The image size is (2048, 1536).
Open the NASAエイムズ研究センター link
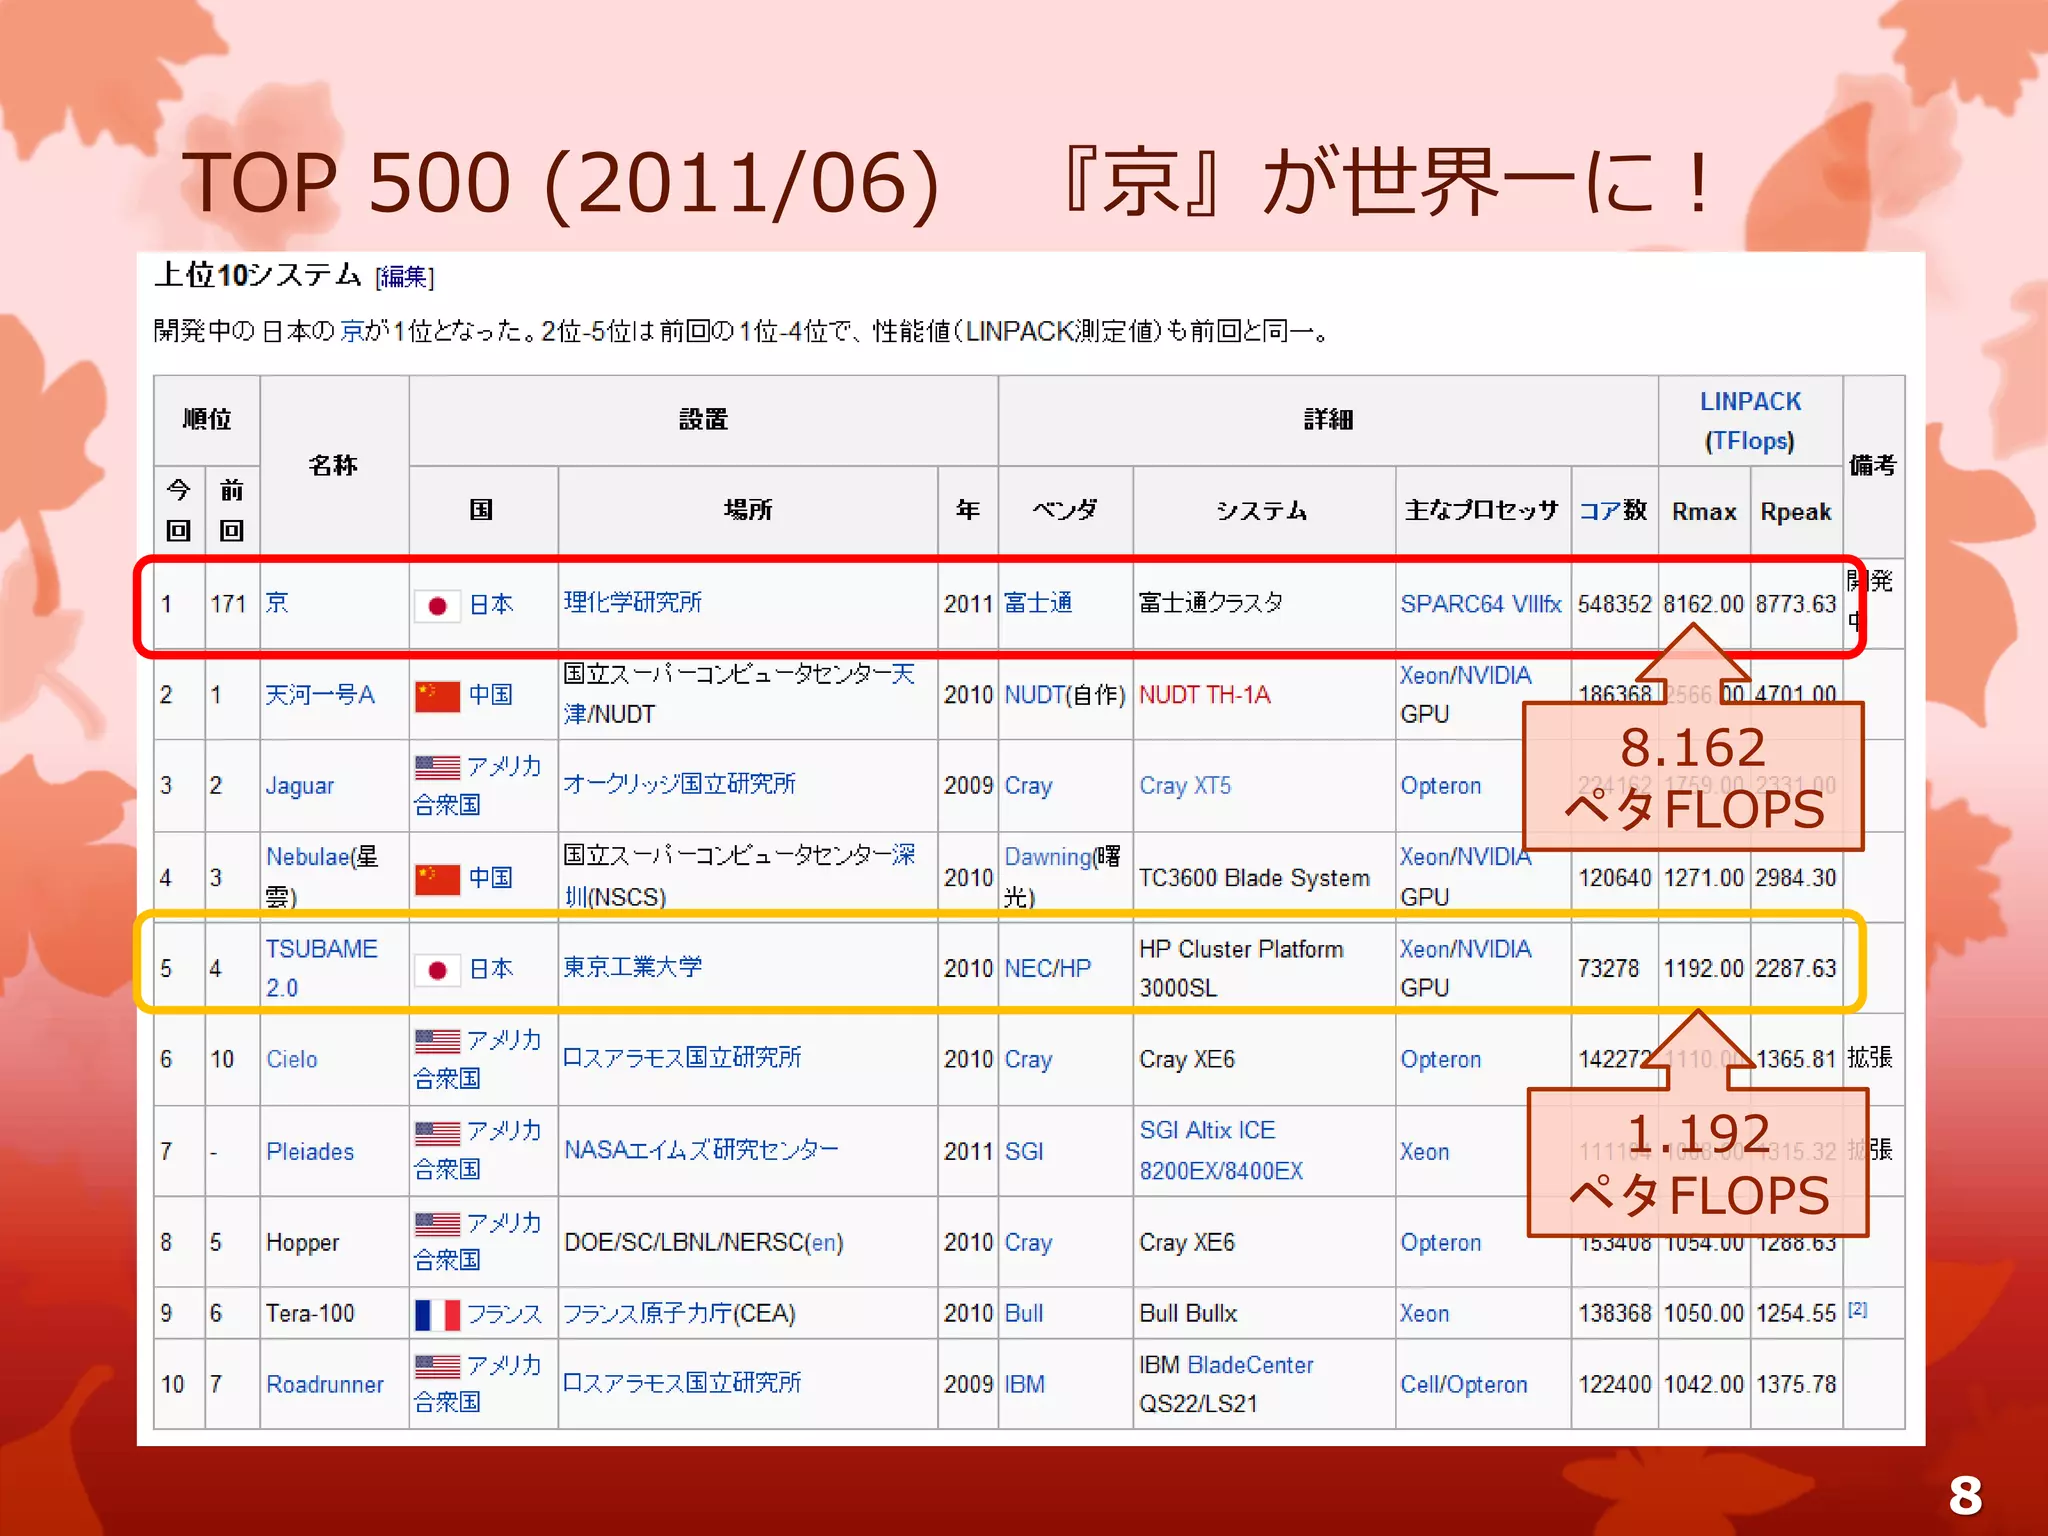click(x=702, y=1150)
